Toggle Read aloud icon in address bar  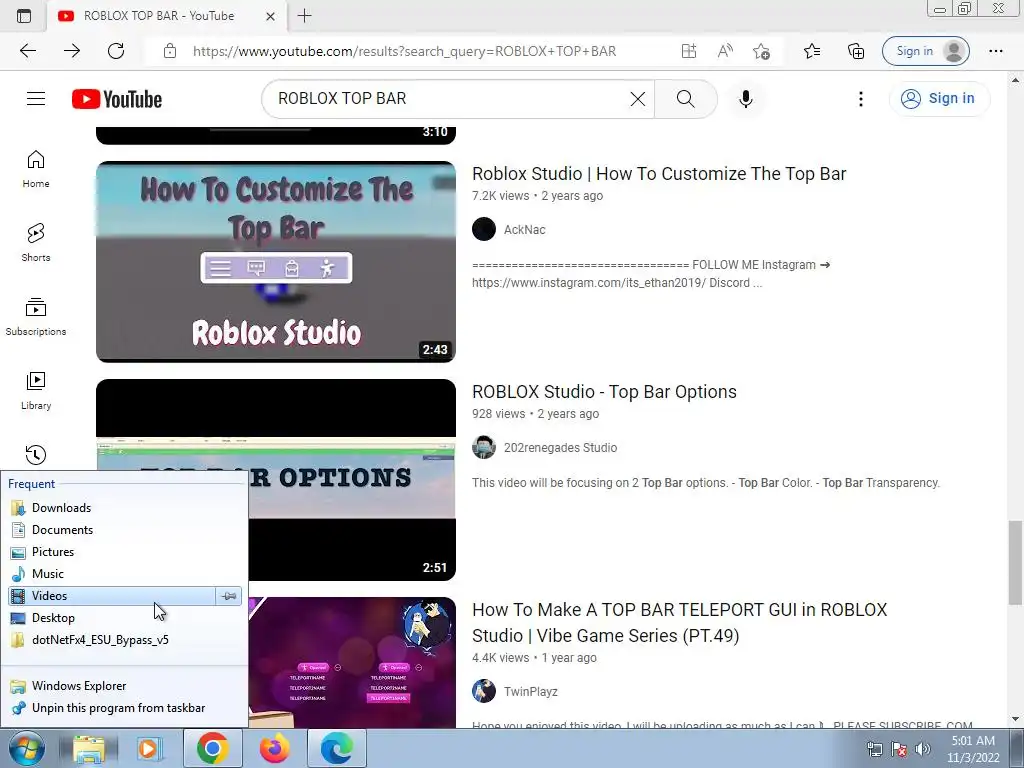tap(725, 51)
